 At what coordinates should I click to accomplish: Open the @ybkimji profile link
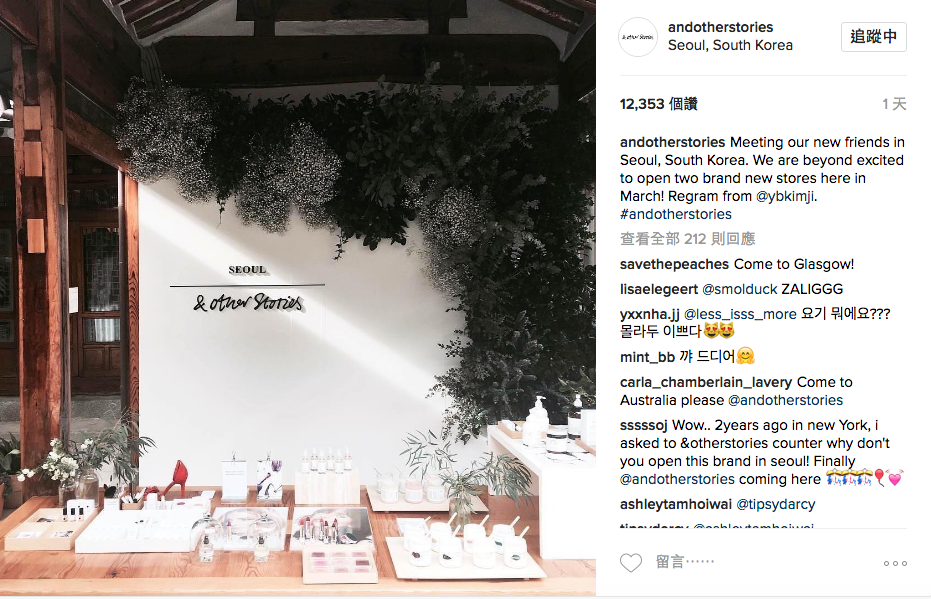tap(784, 197)
